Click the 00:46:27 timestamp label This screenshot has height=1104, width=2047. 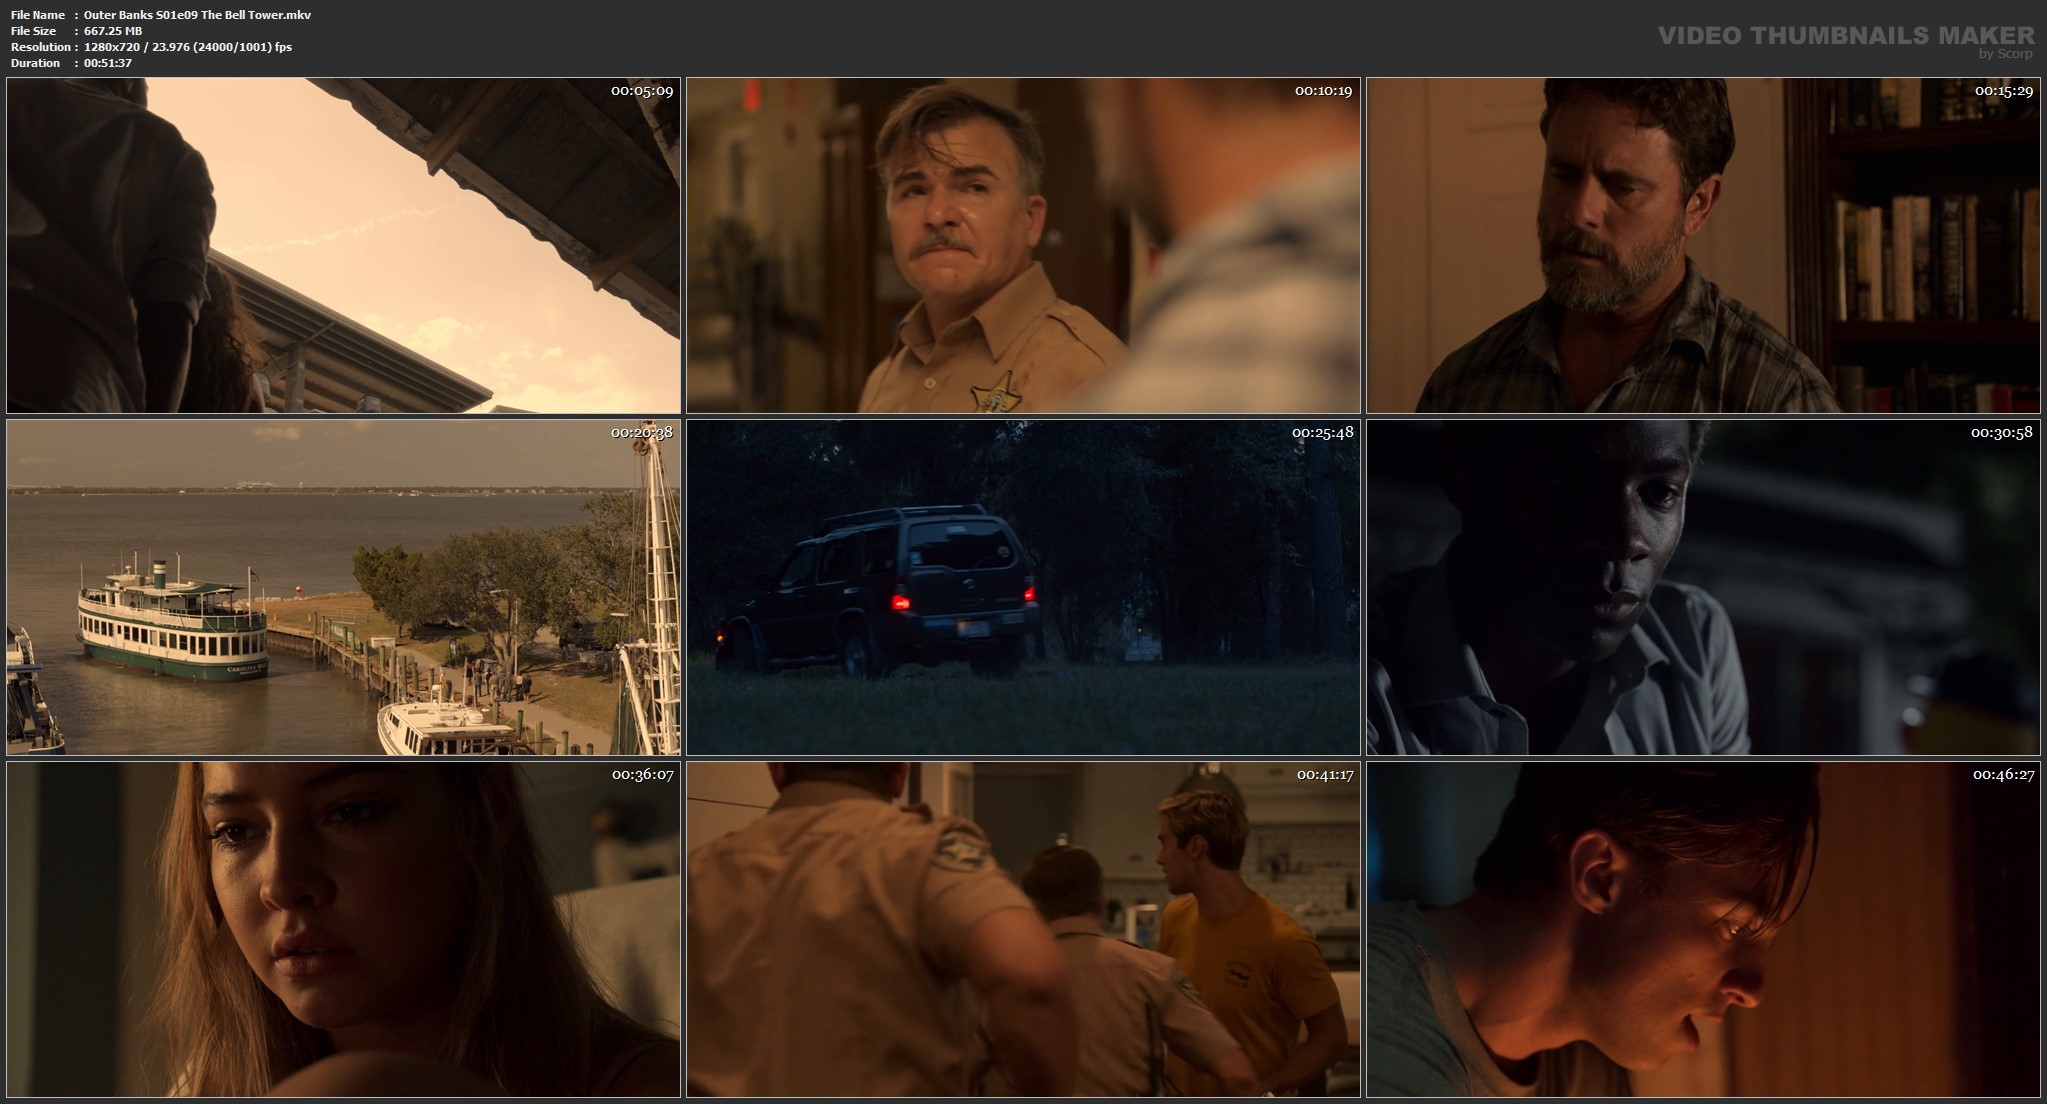click(2003, 775)
